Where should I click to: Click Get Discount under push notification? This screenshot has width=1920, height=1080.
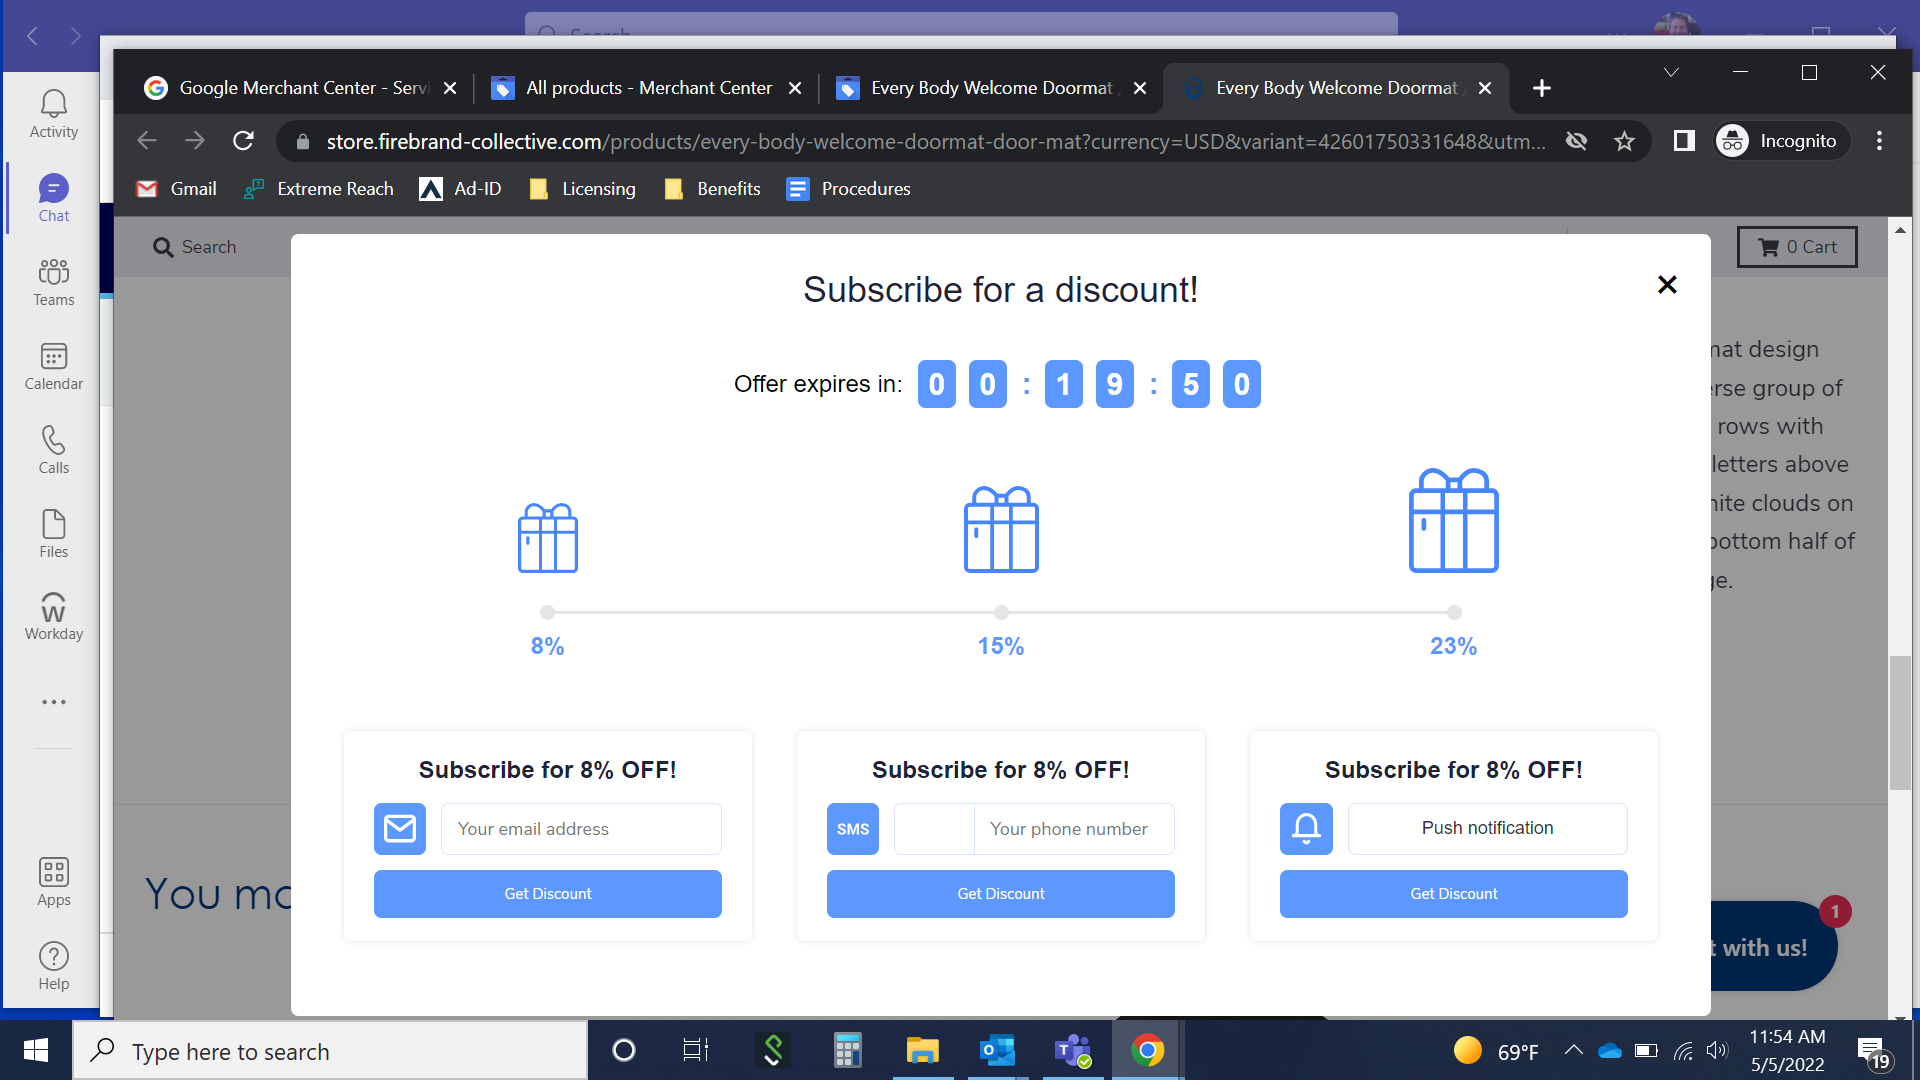[x=1453, y=894]
